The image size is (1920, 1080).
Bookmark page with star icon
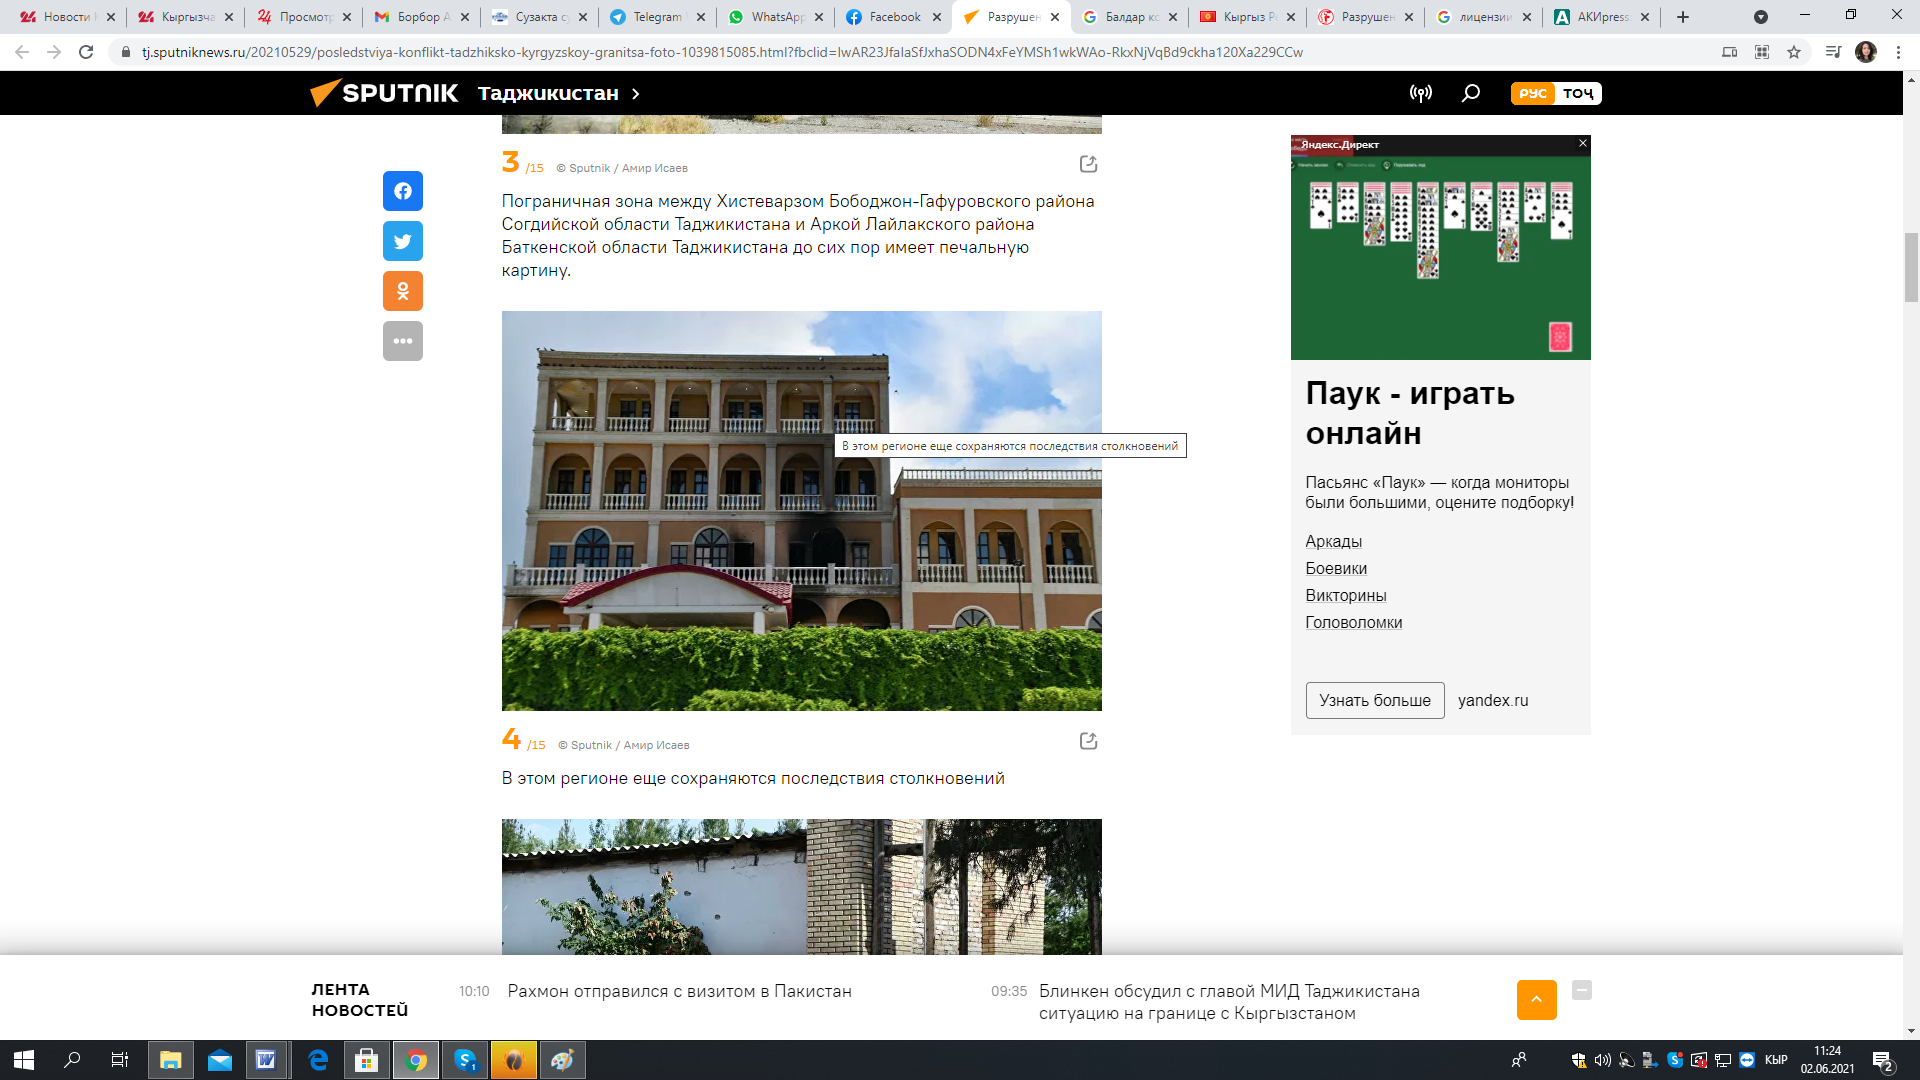1794,52
